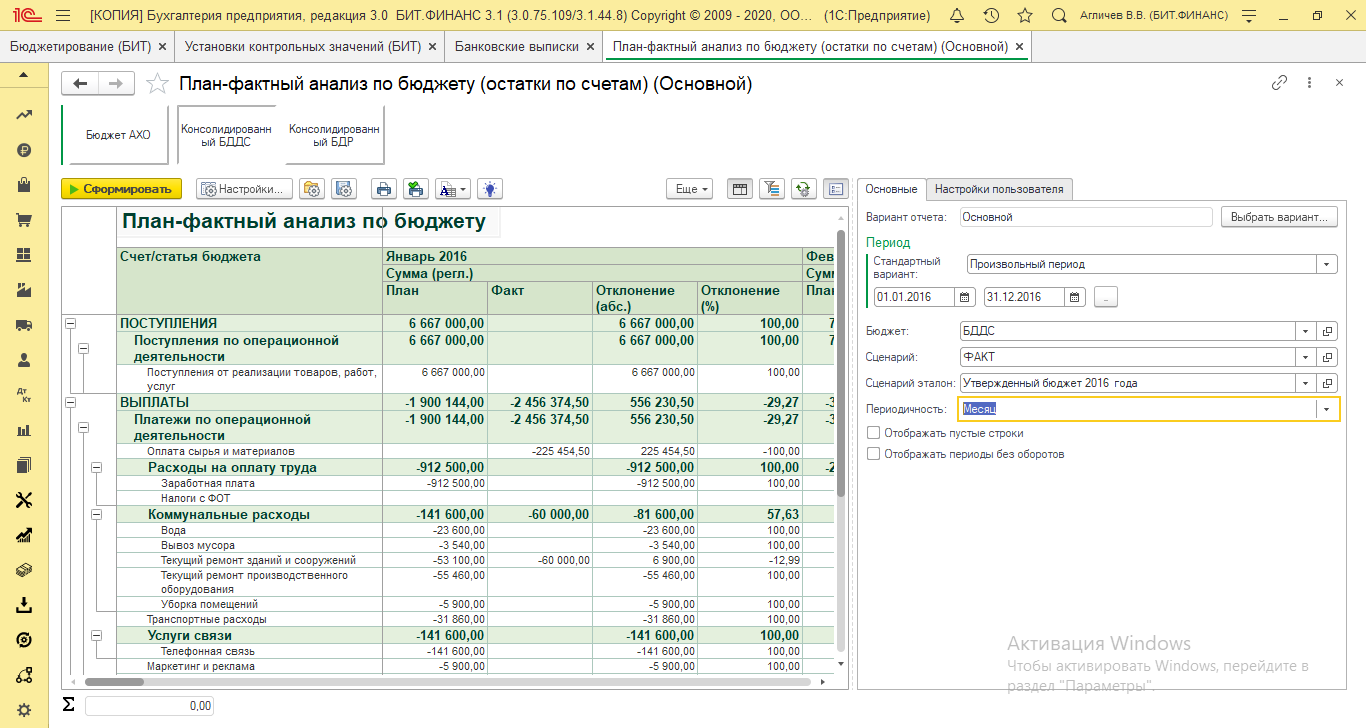Open start date calendar picker

coord(965,297)
